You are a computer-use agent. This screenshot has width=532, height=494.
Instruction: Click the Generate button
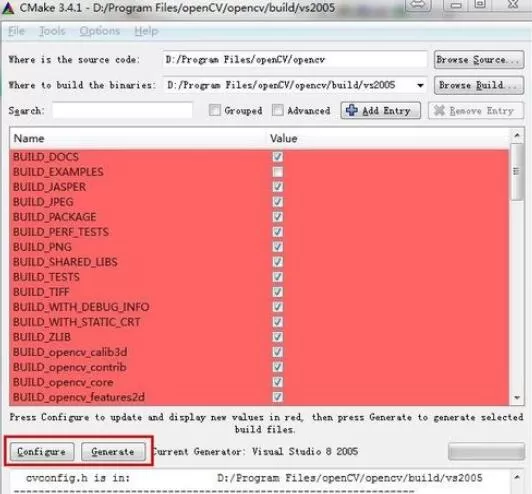coord(113,452)
